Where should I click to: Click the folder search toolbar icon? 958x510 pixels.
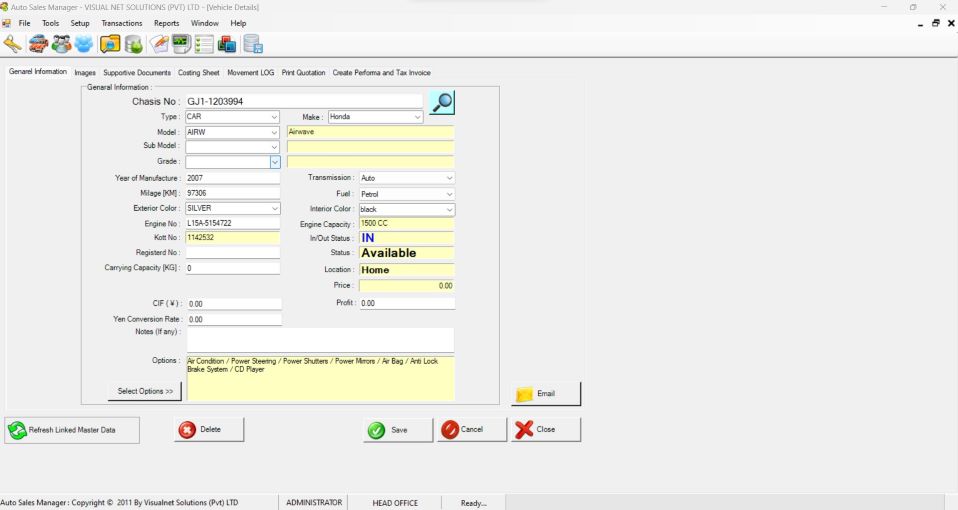(x=110, y=44)
